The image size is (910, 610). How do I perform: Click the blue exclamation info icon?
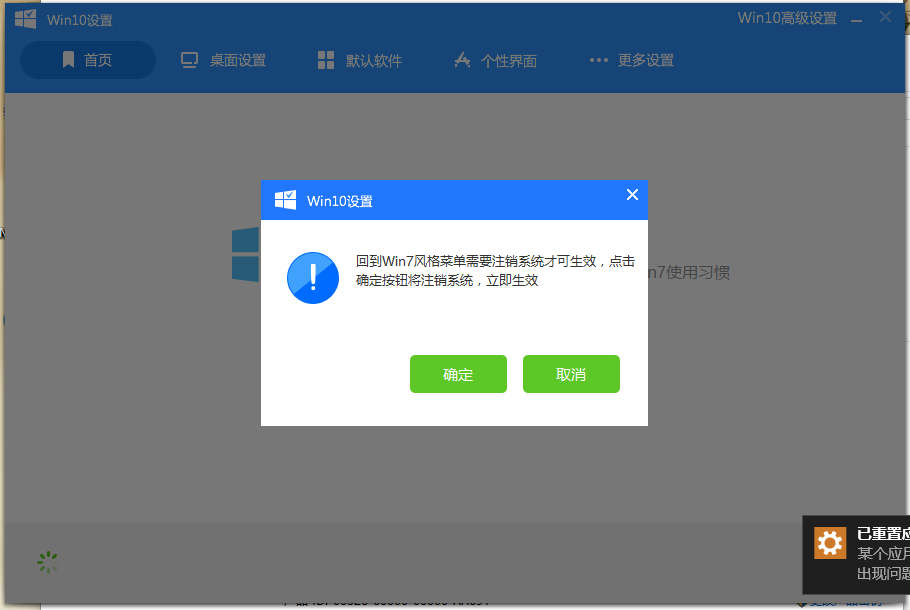tap(313, 278)
